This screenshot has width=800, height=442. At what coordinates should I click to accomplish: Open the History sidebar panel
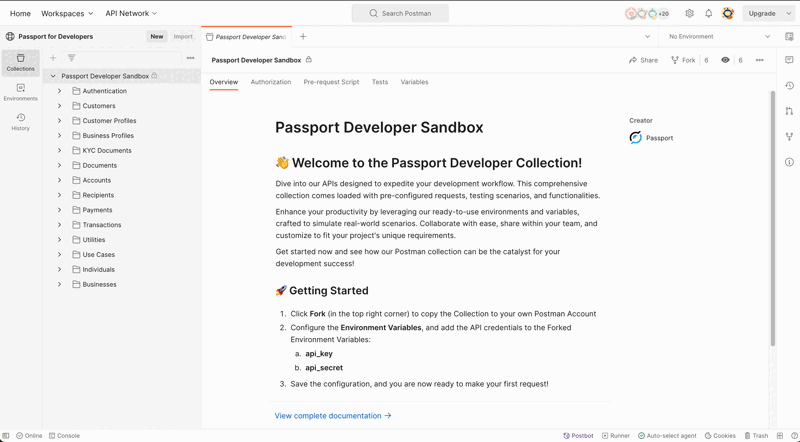tap(20, 122)
